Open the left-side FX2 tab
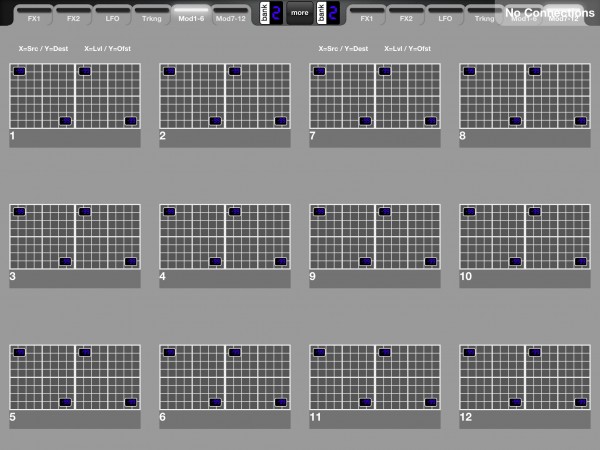This screenshot has height=450, width=600. 73,16
